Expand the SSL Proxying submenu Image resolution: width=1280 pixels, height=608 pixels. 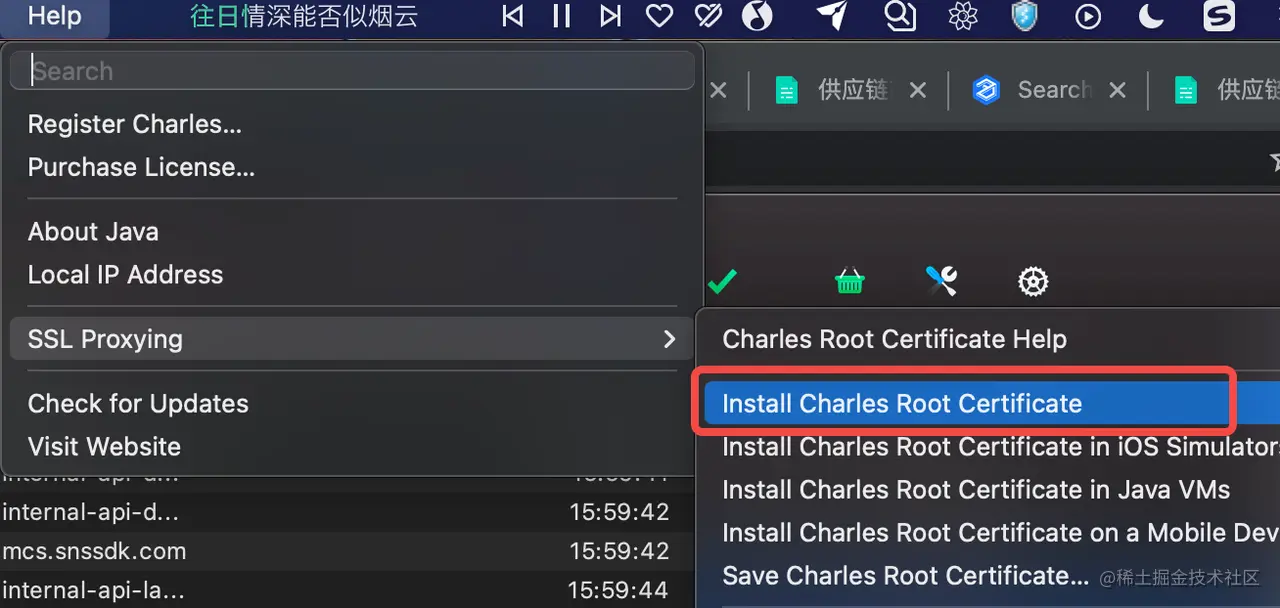pyautogui.click(x=352, y=339)
